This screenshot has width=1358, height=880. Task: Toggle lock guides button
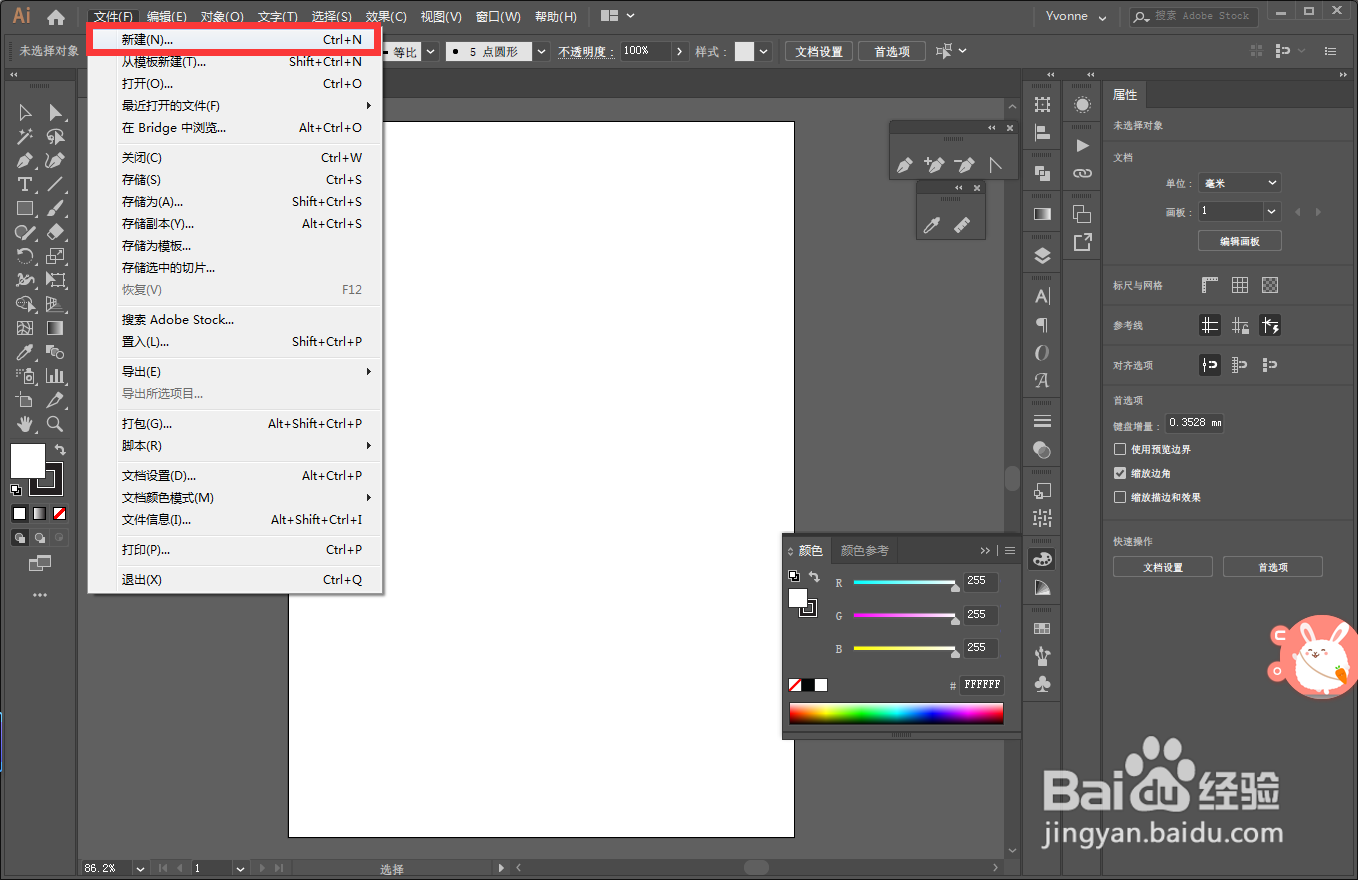point(1240,325)
